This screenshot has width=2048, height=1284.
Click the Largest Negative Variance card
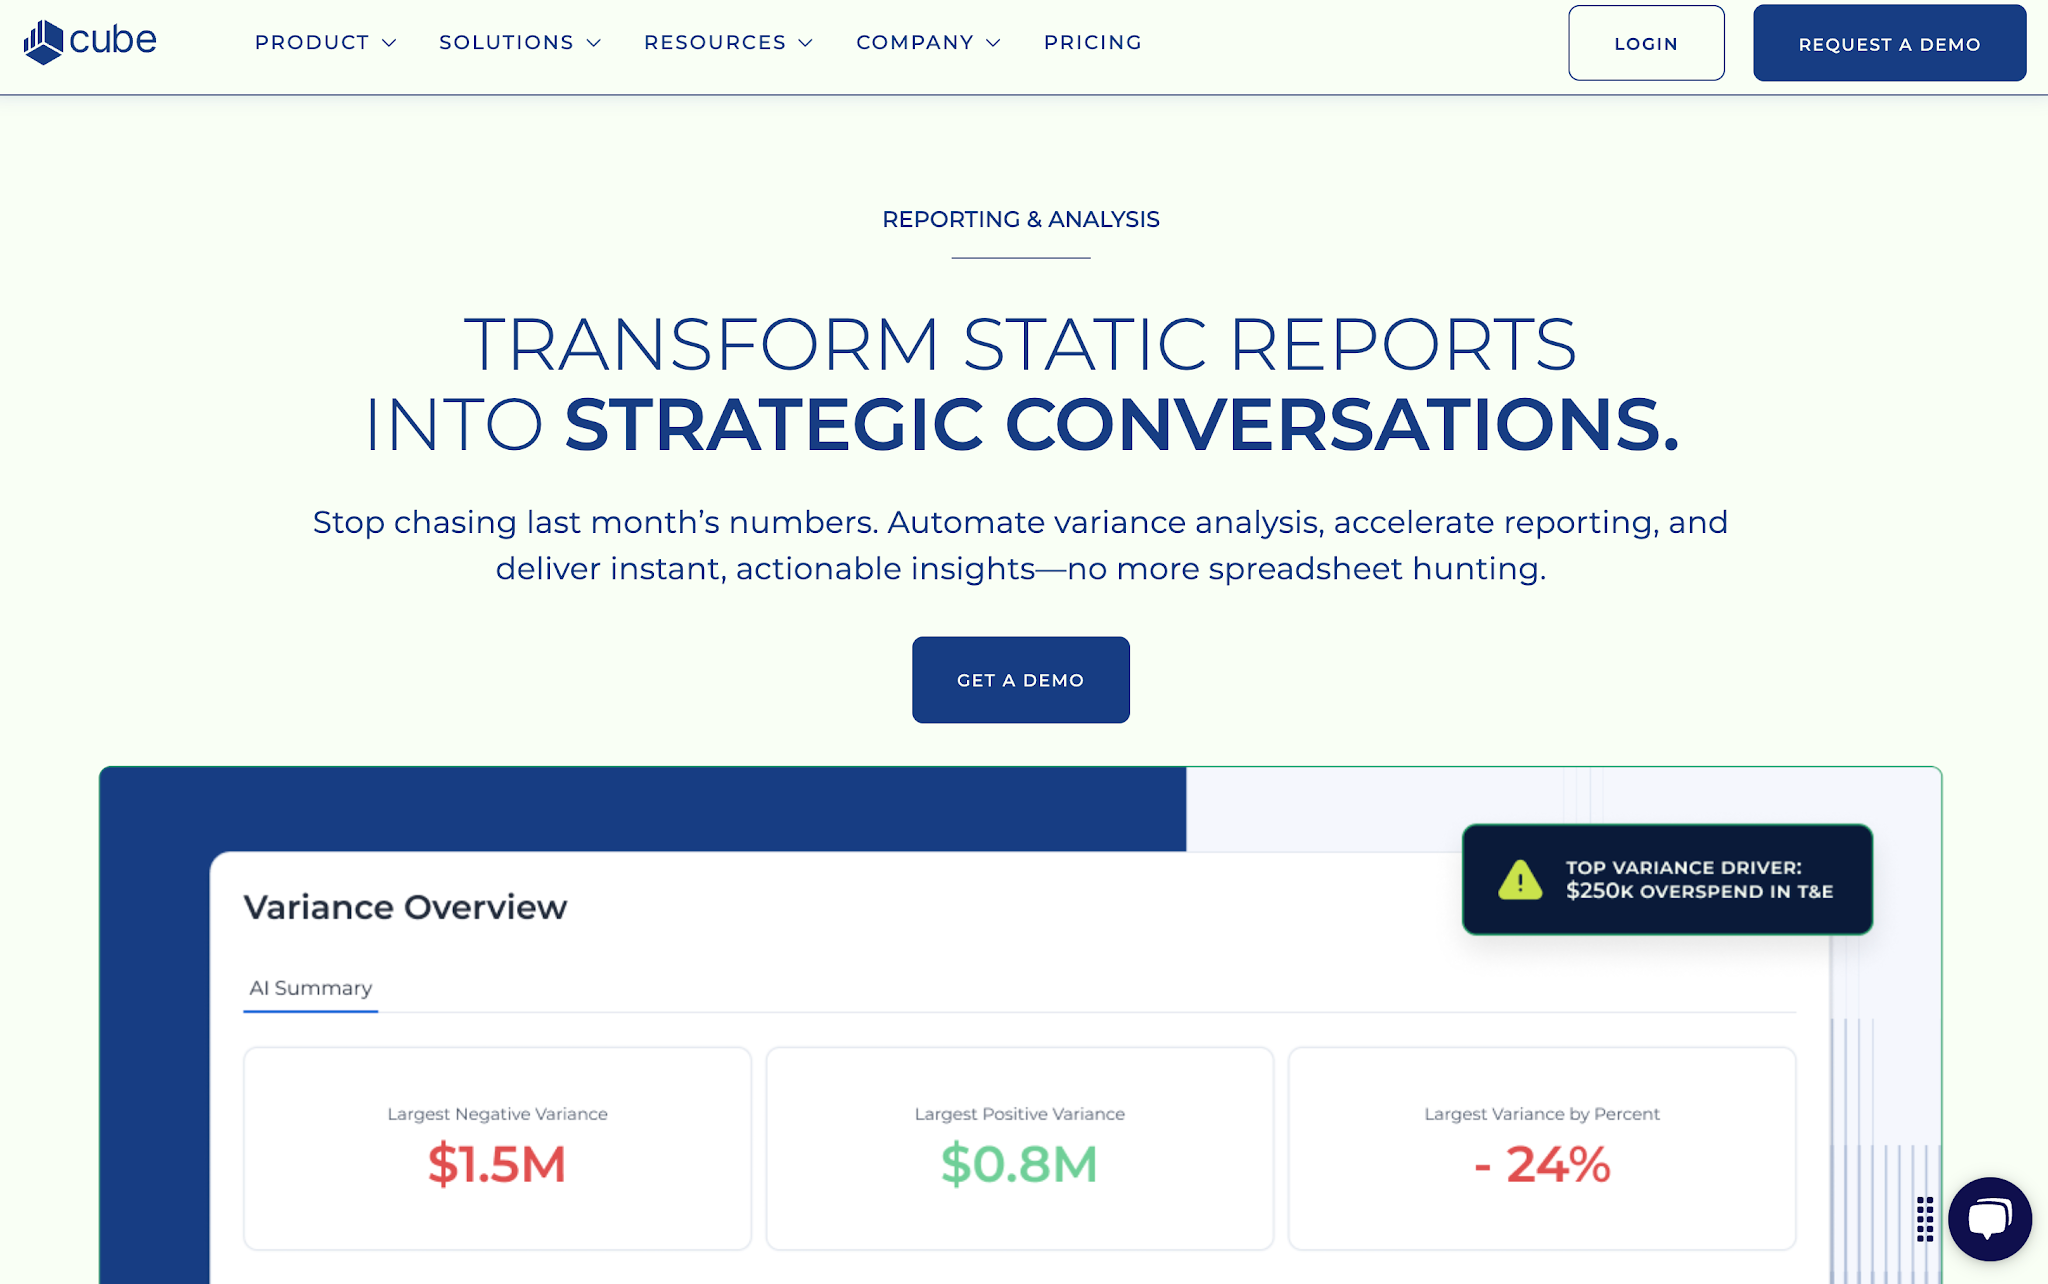(x=497, y=1149)
